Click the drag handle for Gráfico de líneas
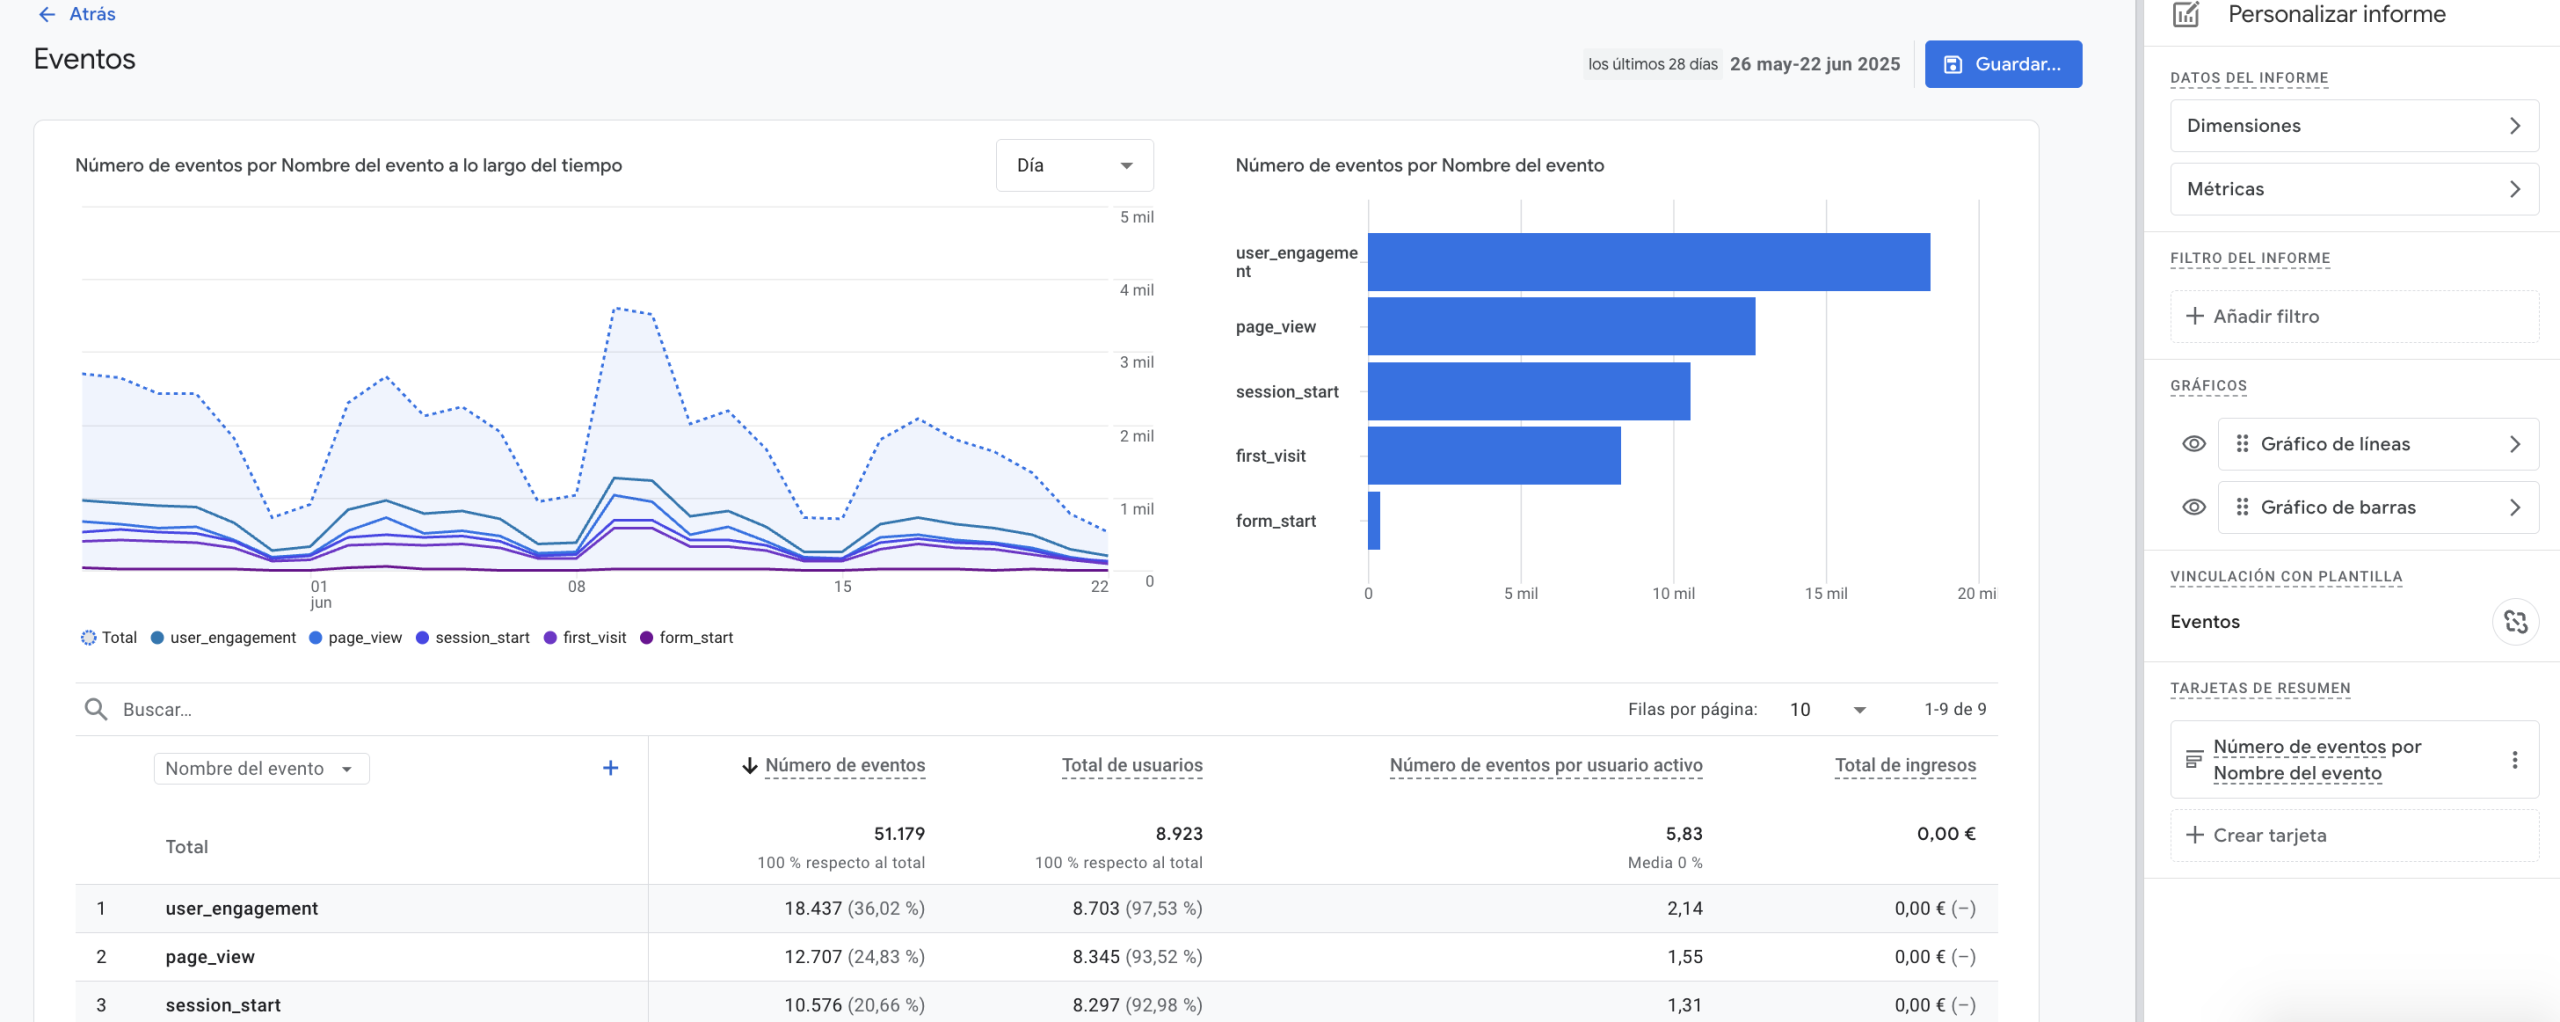Screen dimensions: 2560x1022 click(x=2242, y=444)
